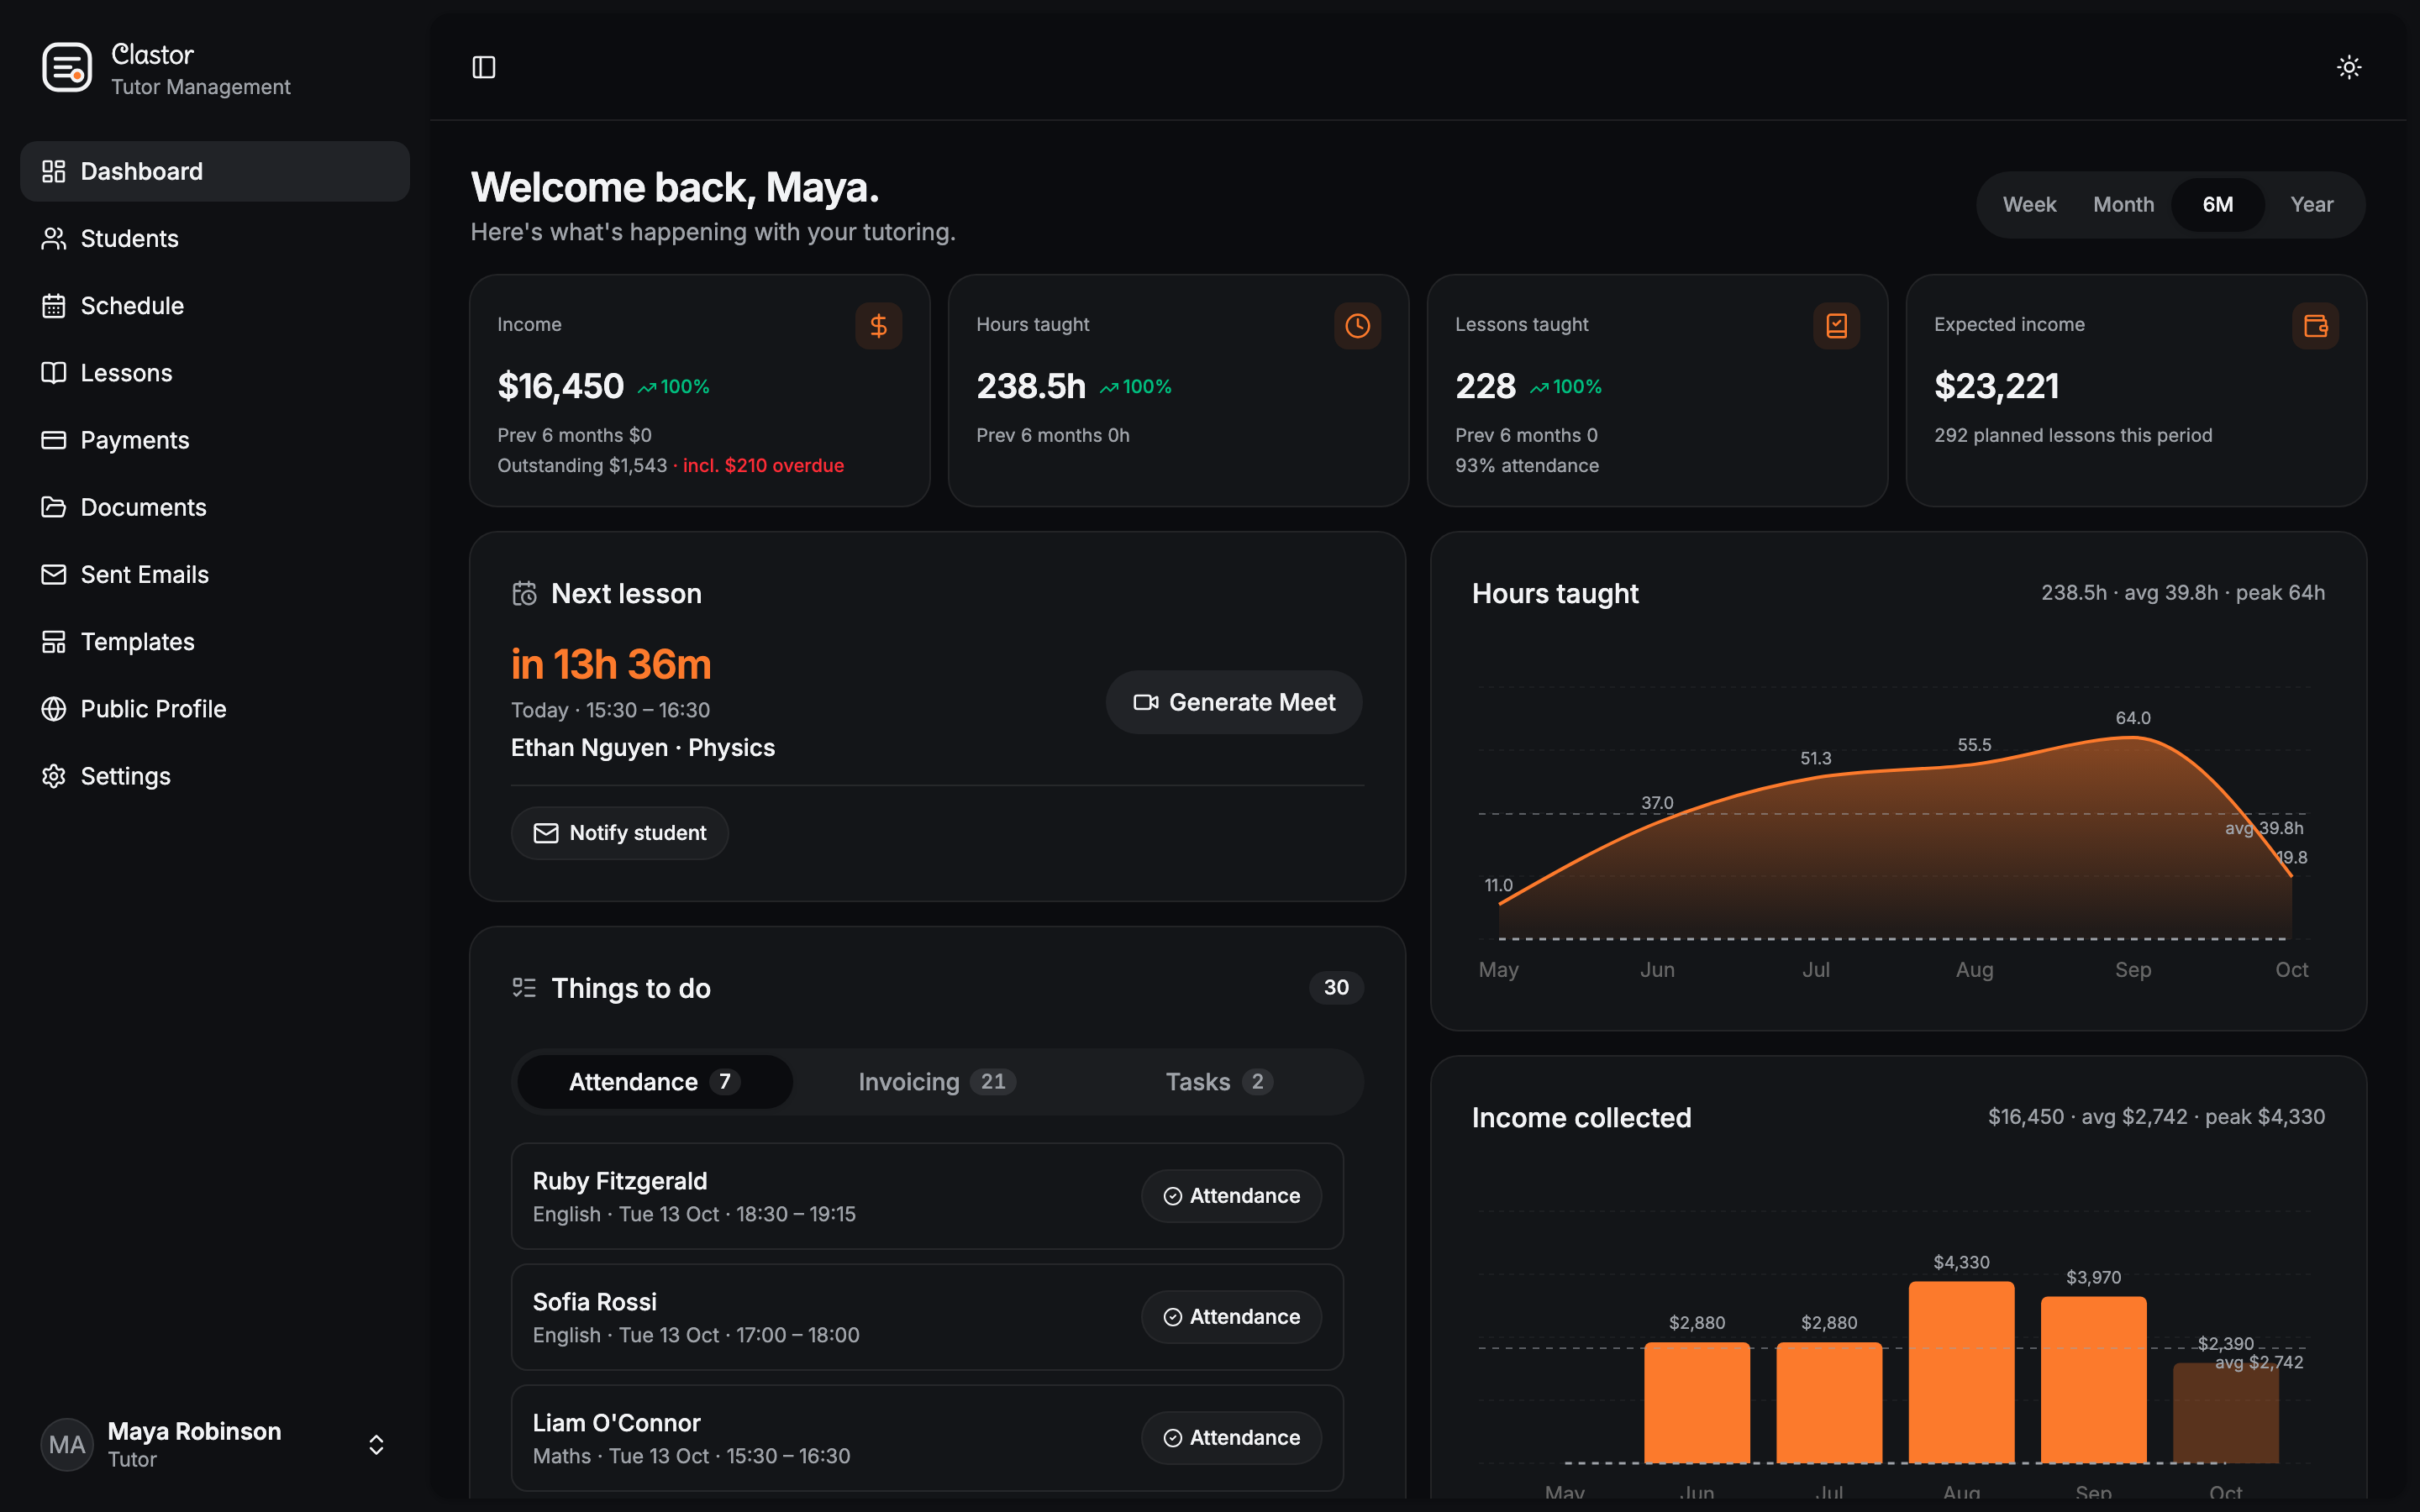Click the $4,330 August income bar
This screenshot has width=2420, height=1512.
pos(1961,1372)
